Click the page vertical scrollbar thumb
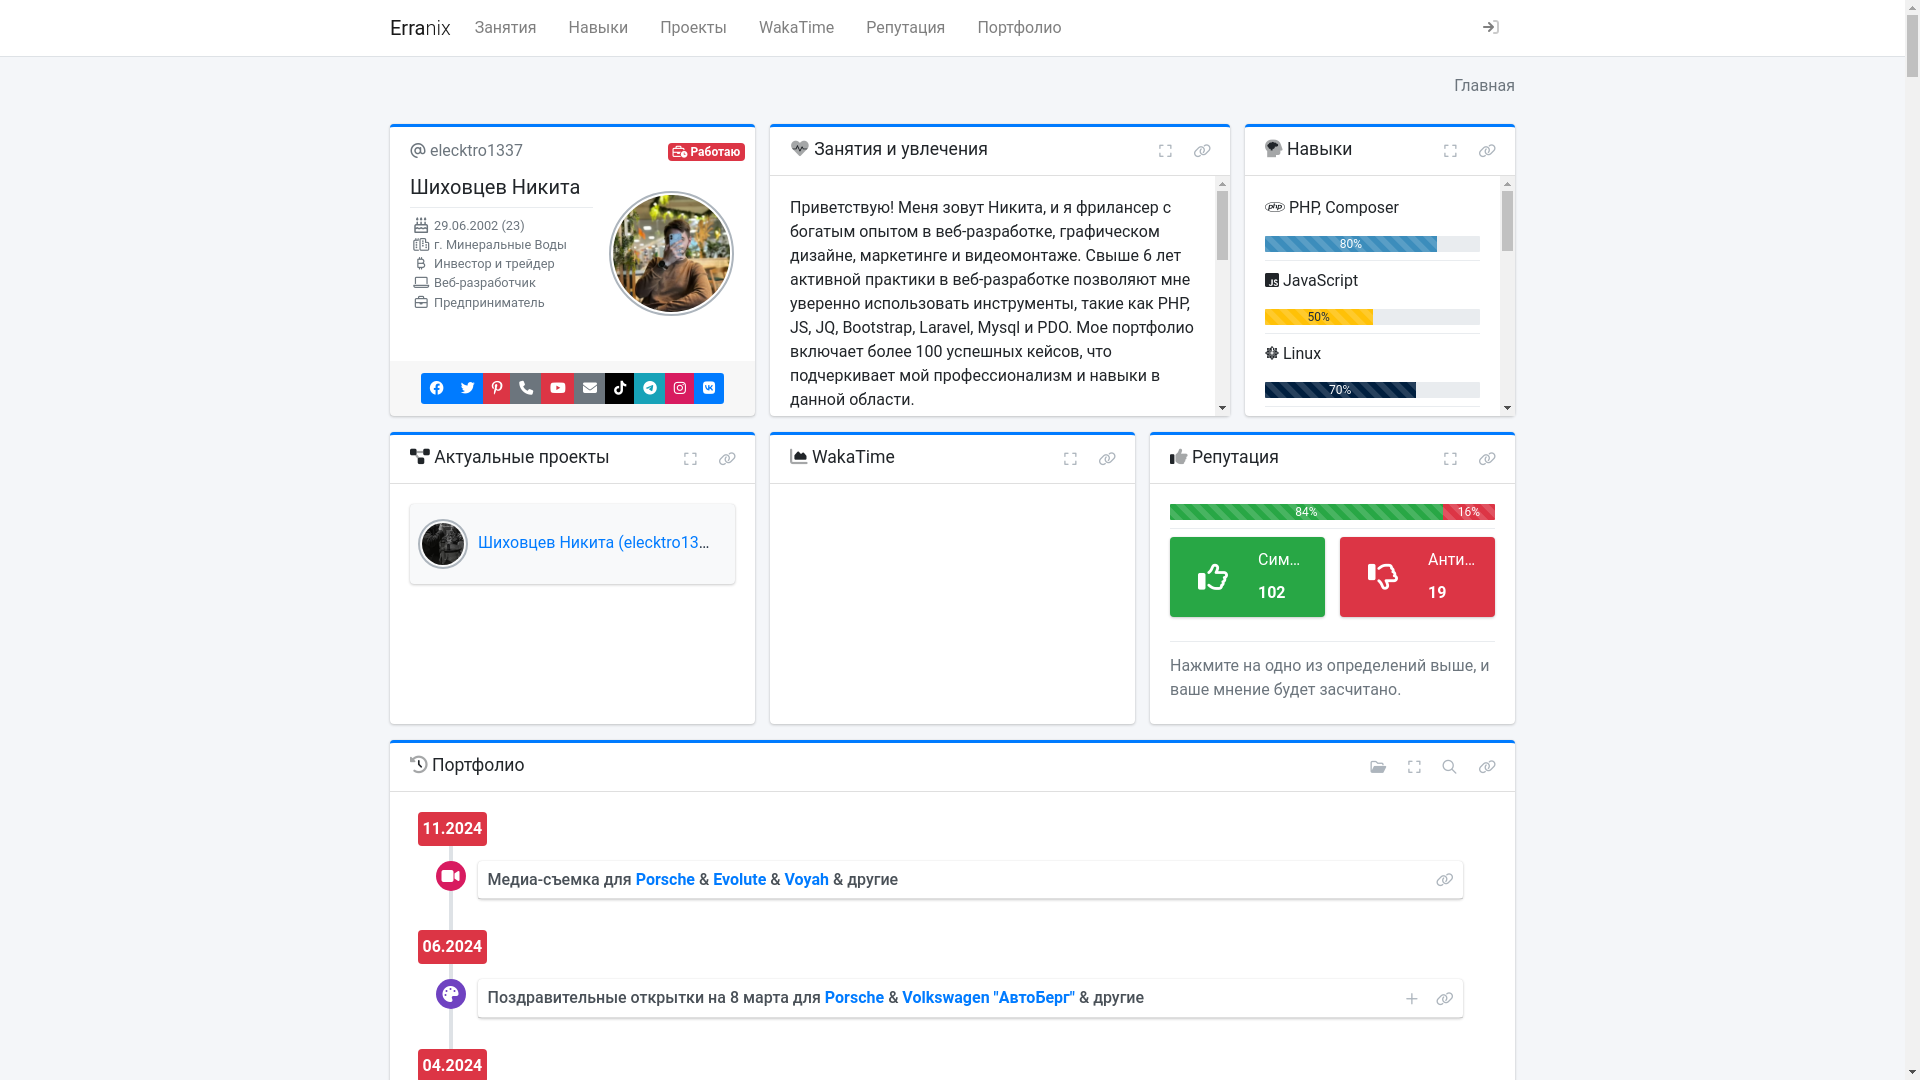The width and height of the screenshot is (1920, 1080). [x=1912, y=45]
